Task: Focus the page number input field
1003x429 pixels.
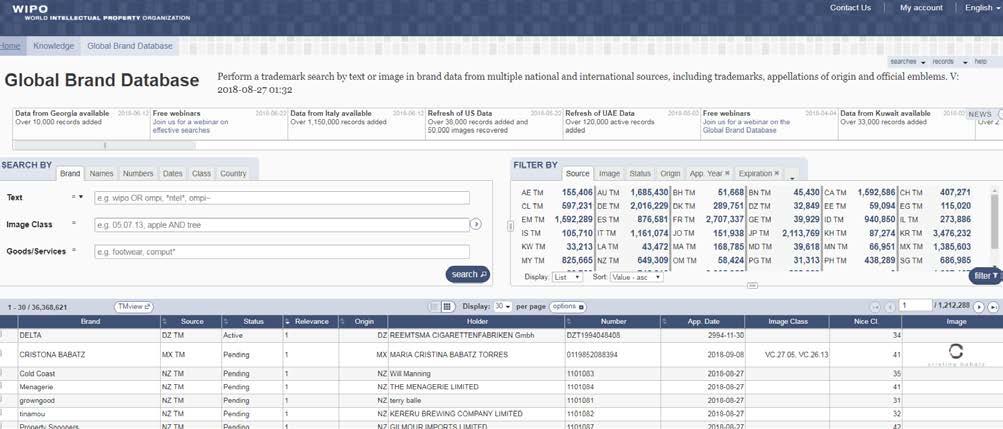Action: pos(915,306)
